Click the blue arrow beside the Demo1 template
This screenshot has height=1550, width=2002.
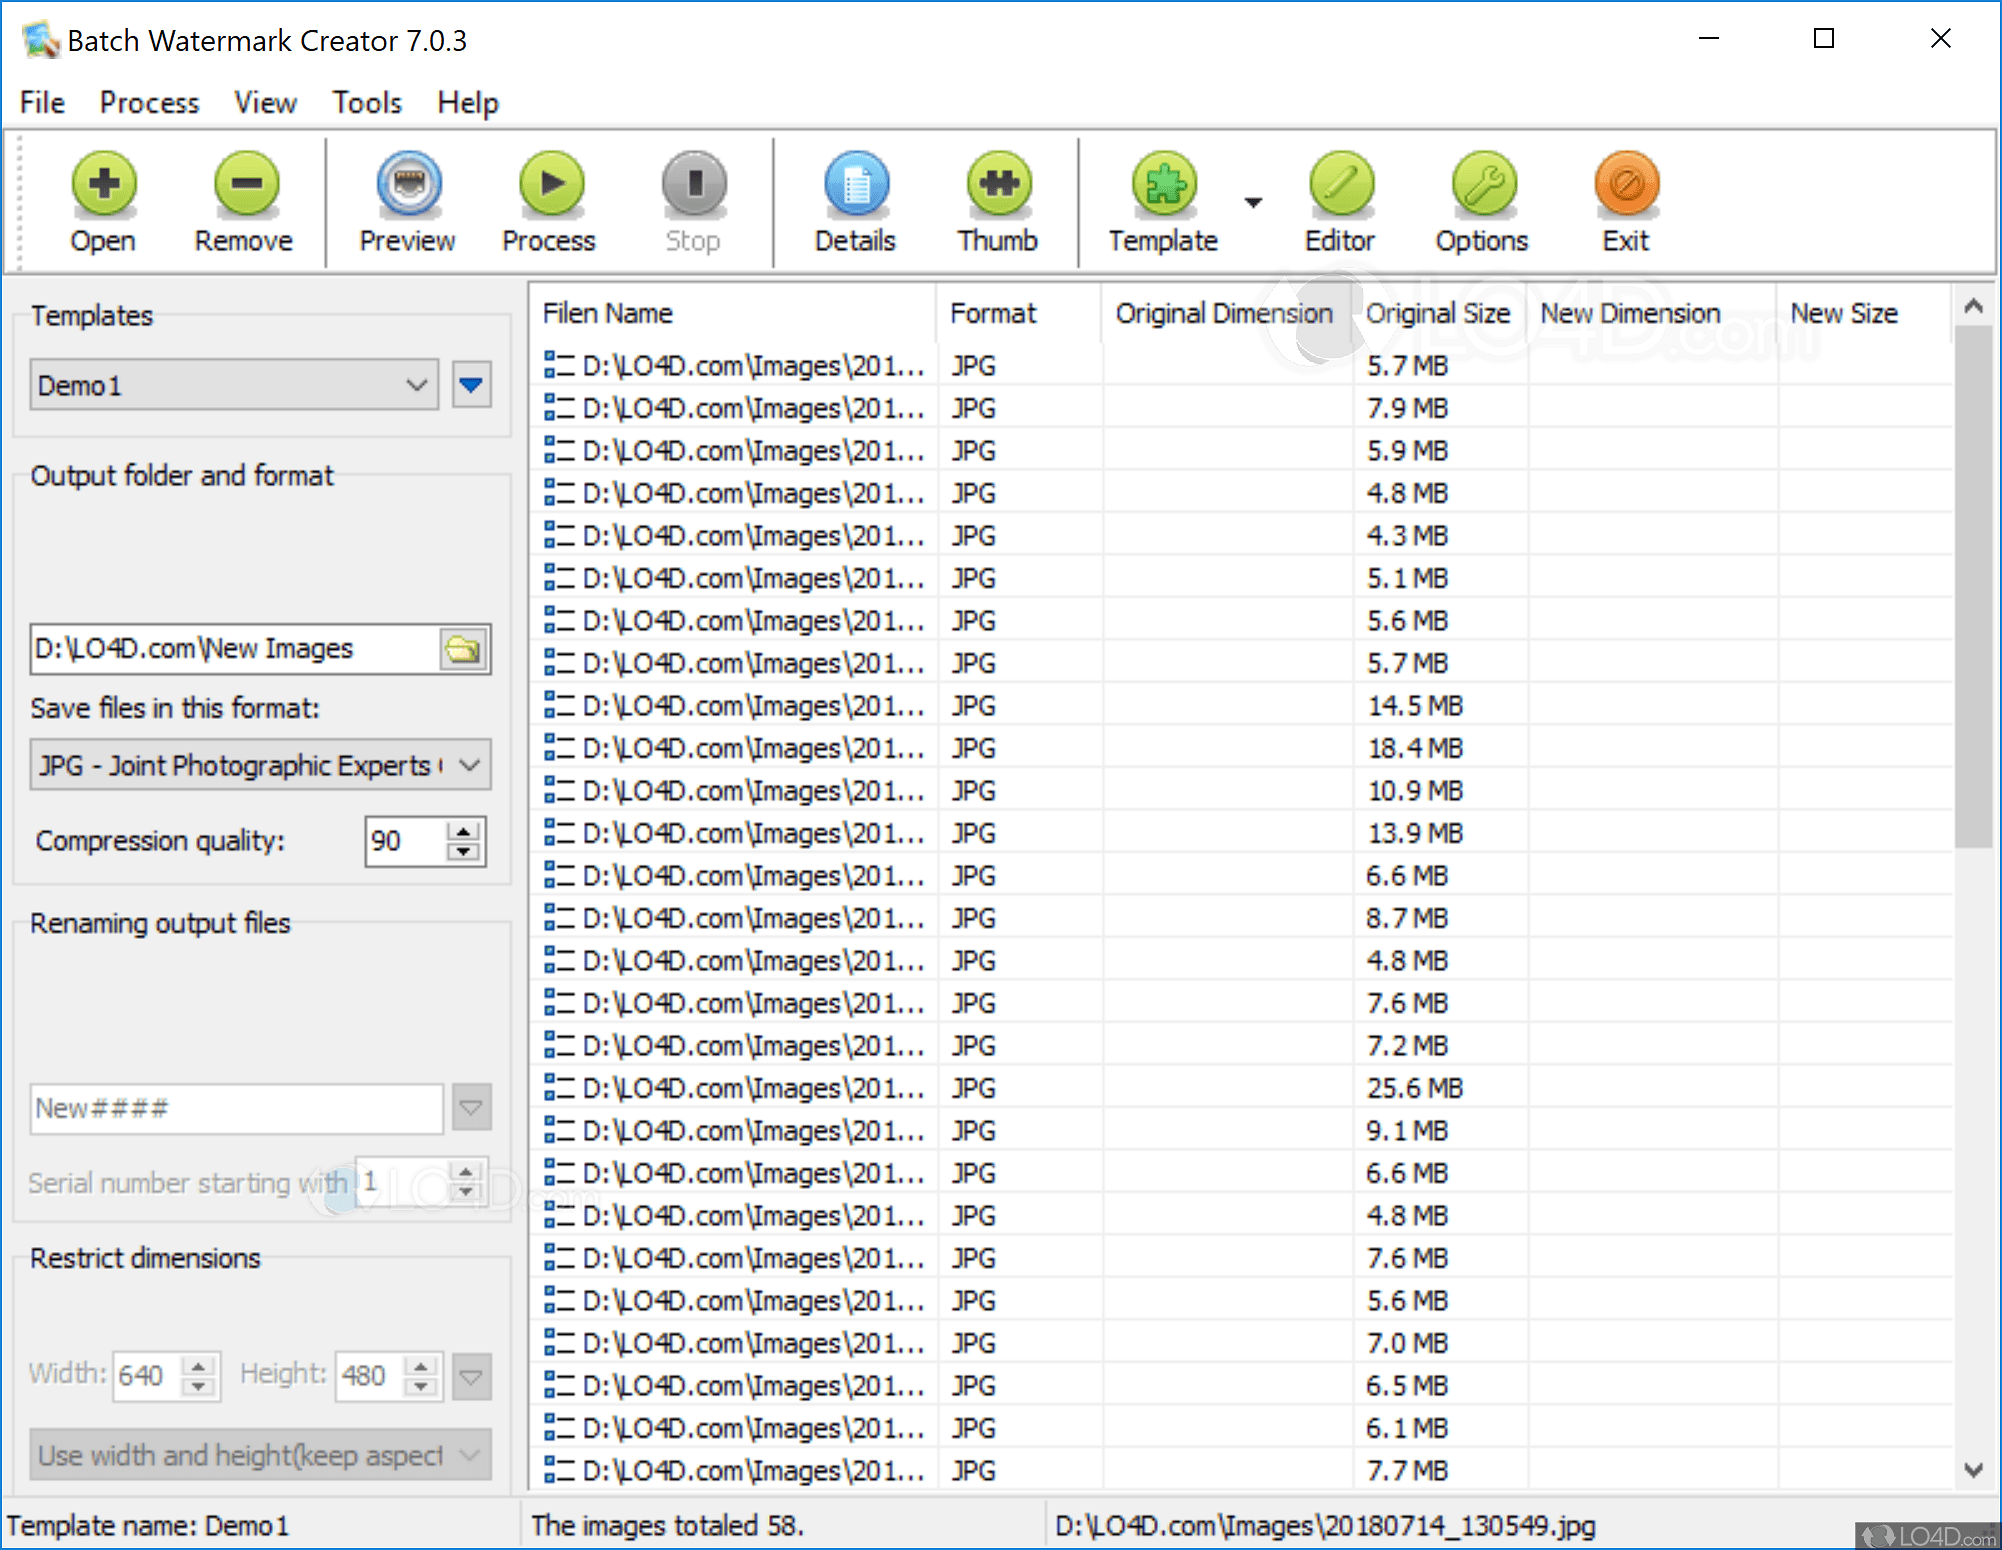471,385
